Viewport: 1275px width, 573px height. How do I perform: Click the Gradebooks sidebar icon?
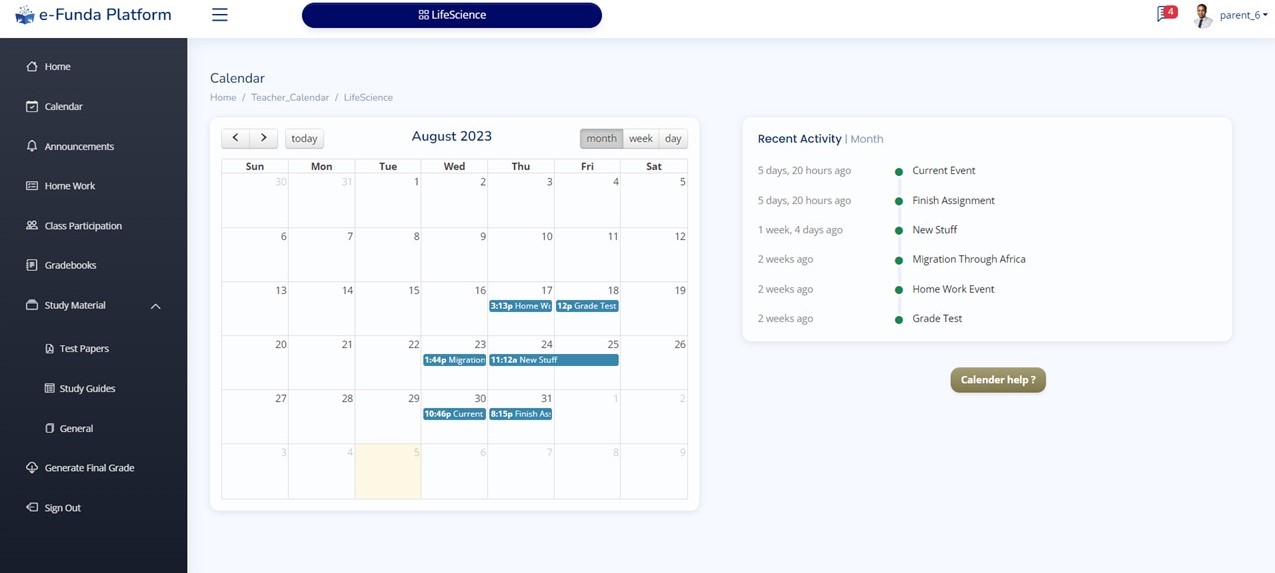(x=32, y=265)
